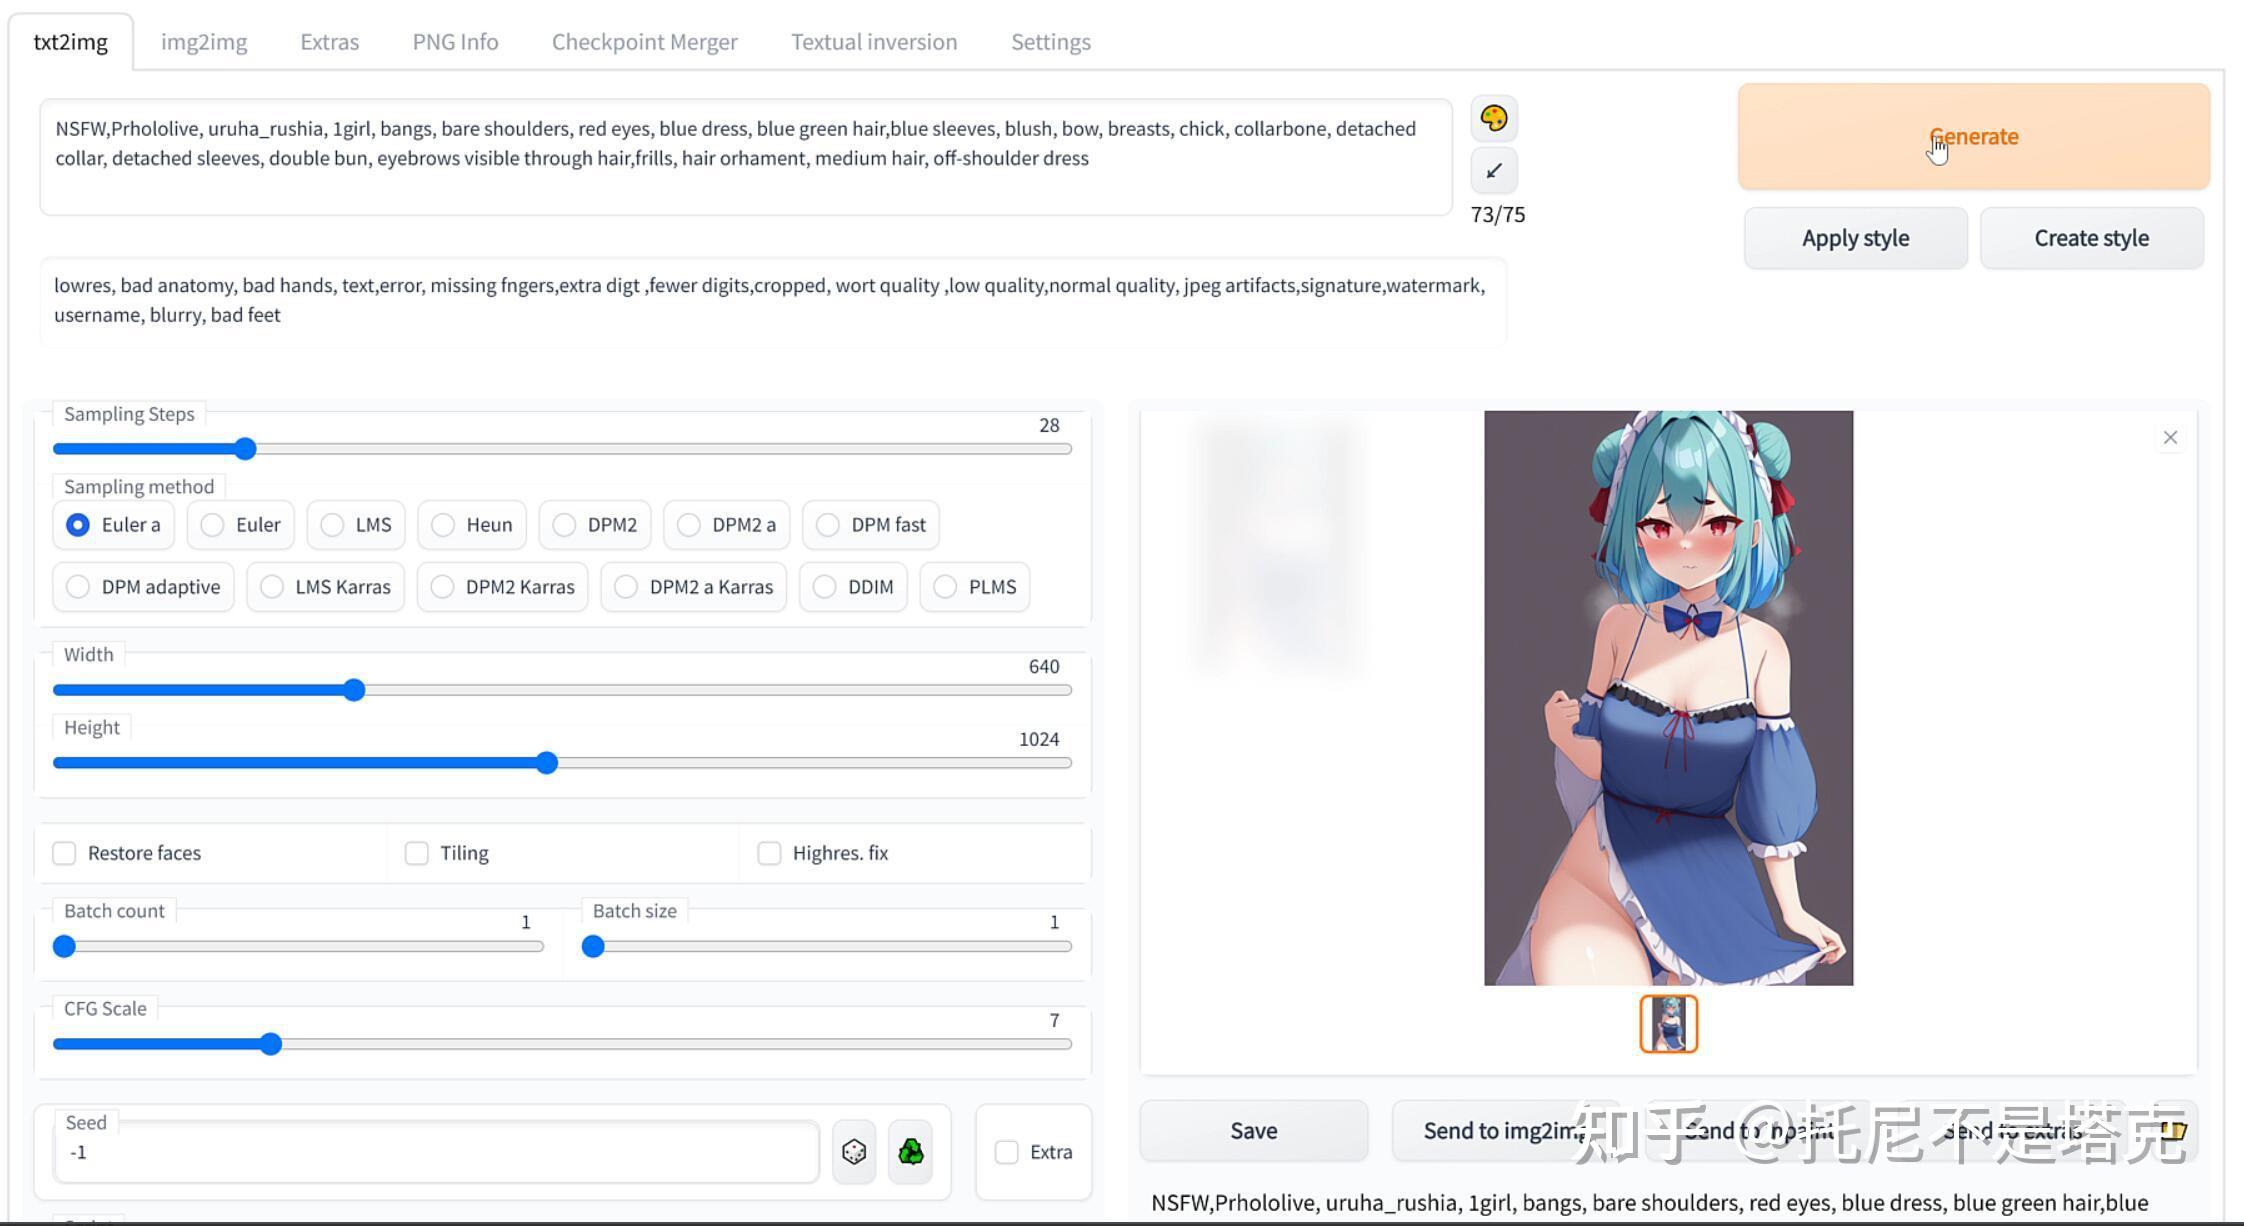This screenshot has width=2244, height=1226.
Task: Choose DPM2 a Karras sampler
Action: (x=626, y=587)
